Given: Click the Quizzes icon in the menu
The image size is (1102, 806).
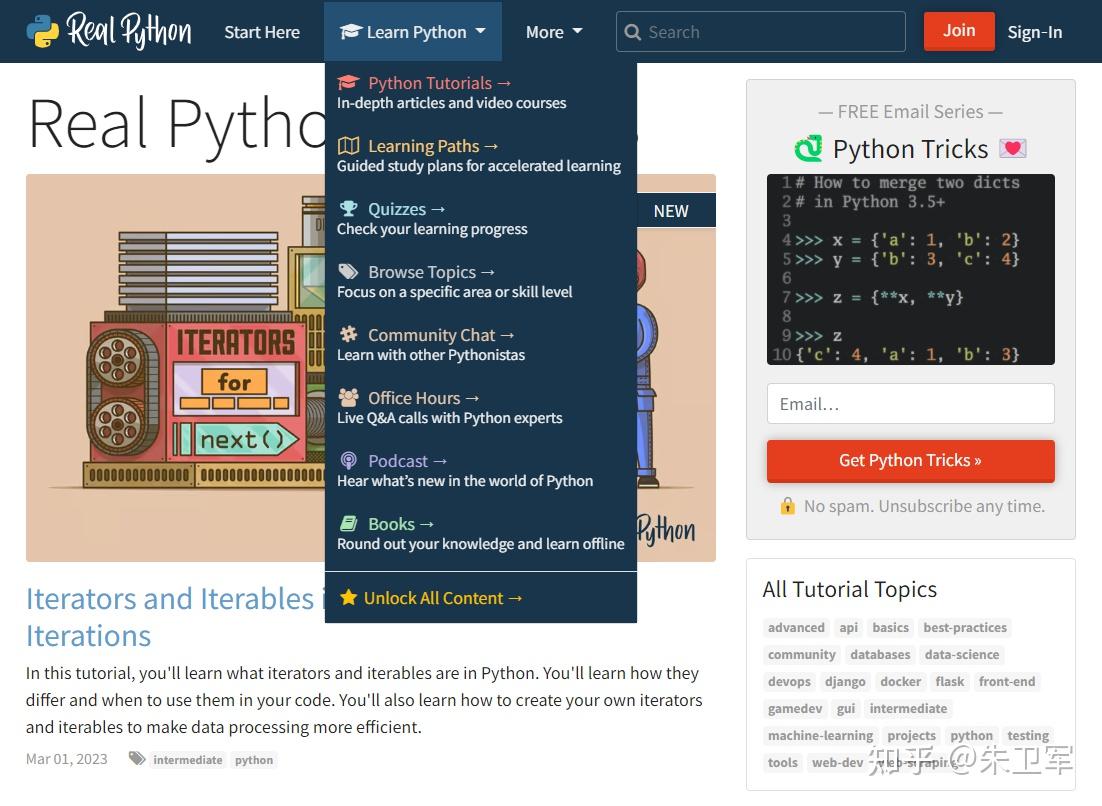Looking at the screenshot, I should (x=350, y=208).
